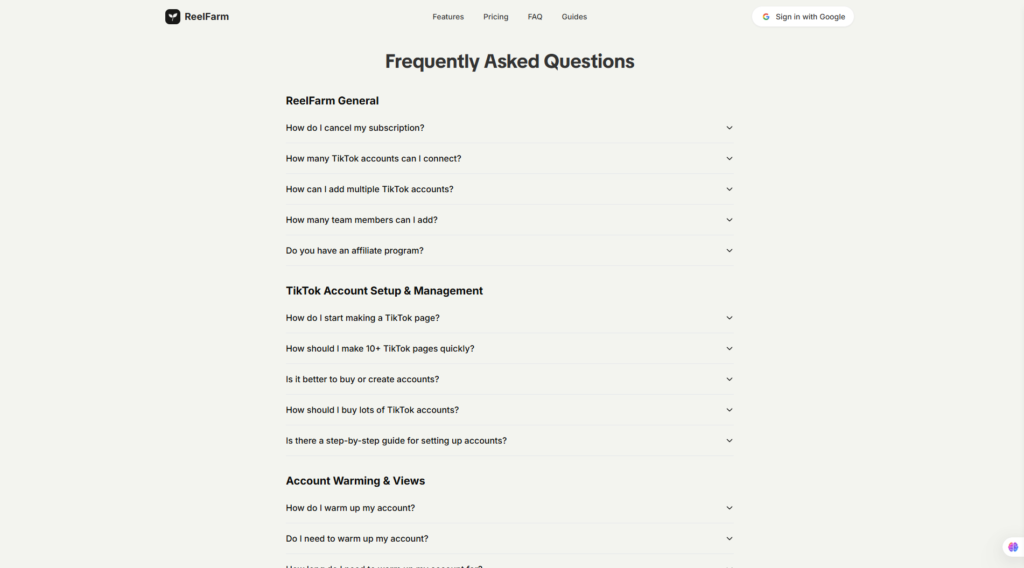Open the purple chat widget icon
The height and width of the screenshot is (568, 1024).
click(1013, 547)
